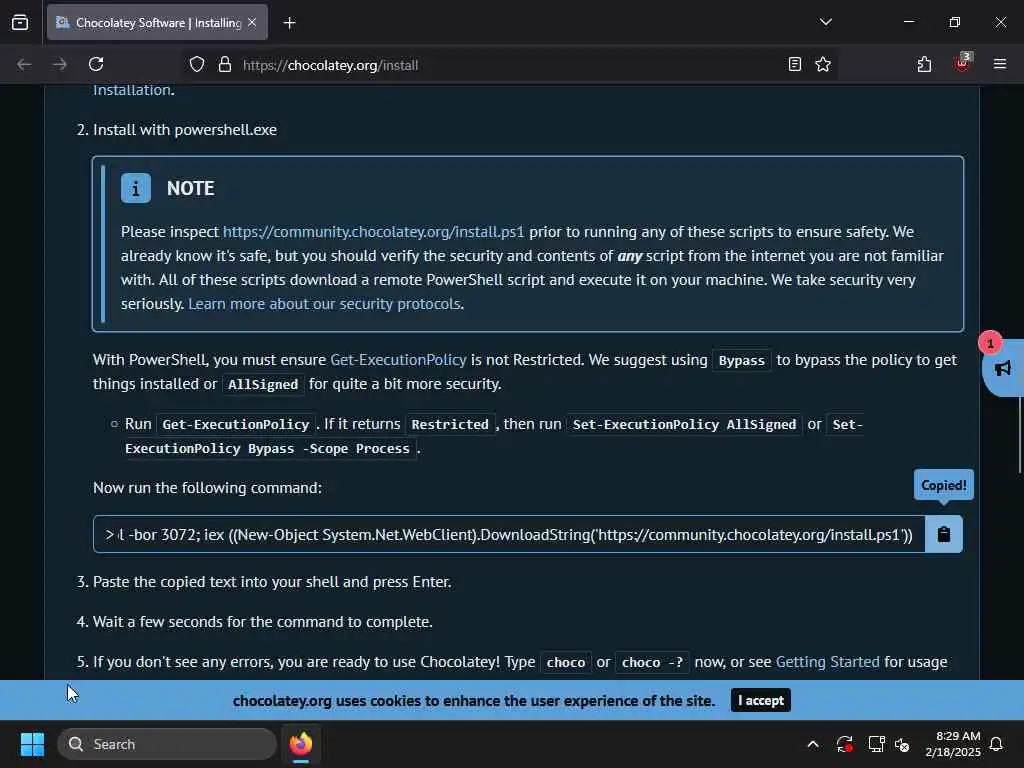Bookmark this page with star icon
This screenshot has height=768, width=1024.
coord(823,64)
